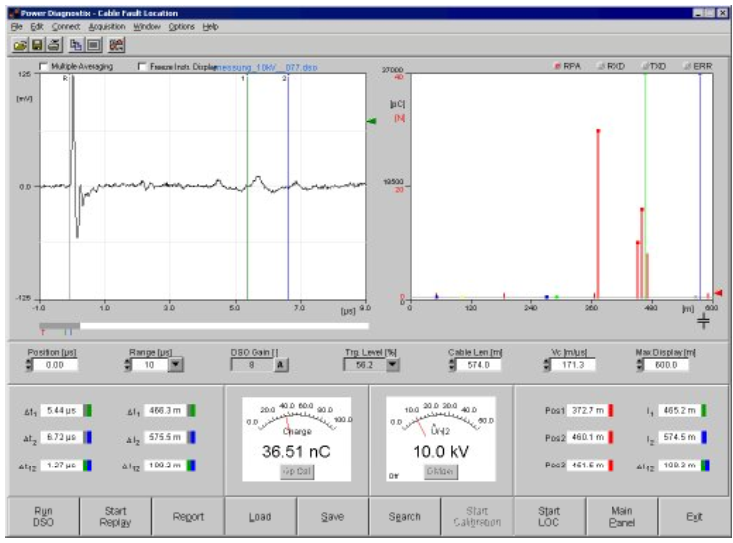
Task: Click the Vc stepper arrows
Action: tap(547, 365)
